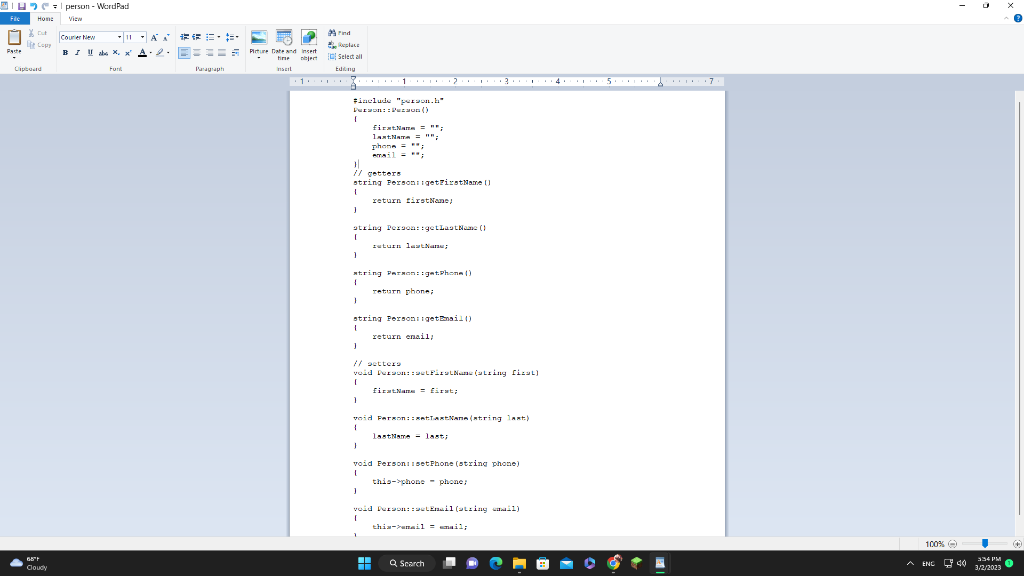Click the Replace icon in Editing group
The image size is (1024, 576).
tap(340, 44)
